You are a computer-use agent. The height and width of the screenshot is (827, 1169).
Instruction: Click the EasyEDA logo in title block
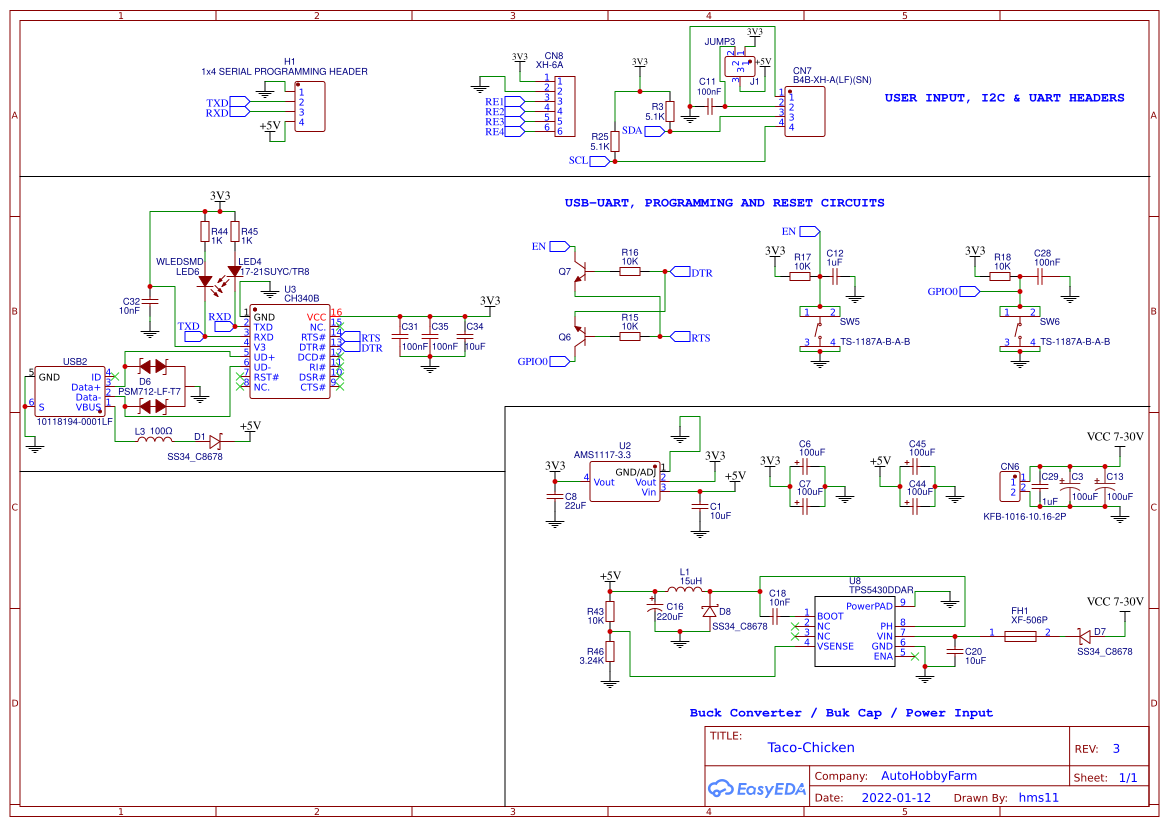point(758,789)
